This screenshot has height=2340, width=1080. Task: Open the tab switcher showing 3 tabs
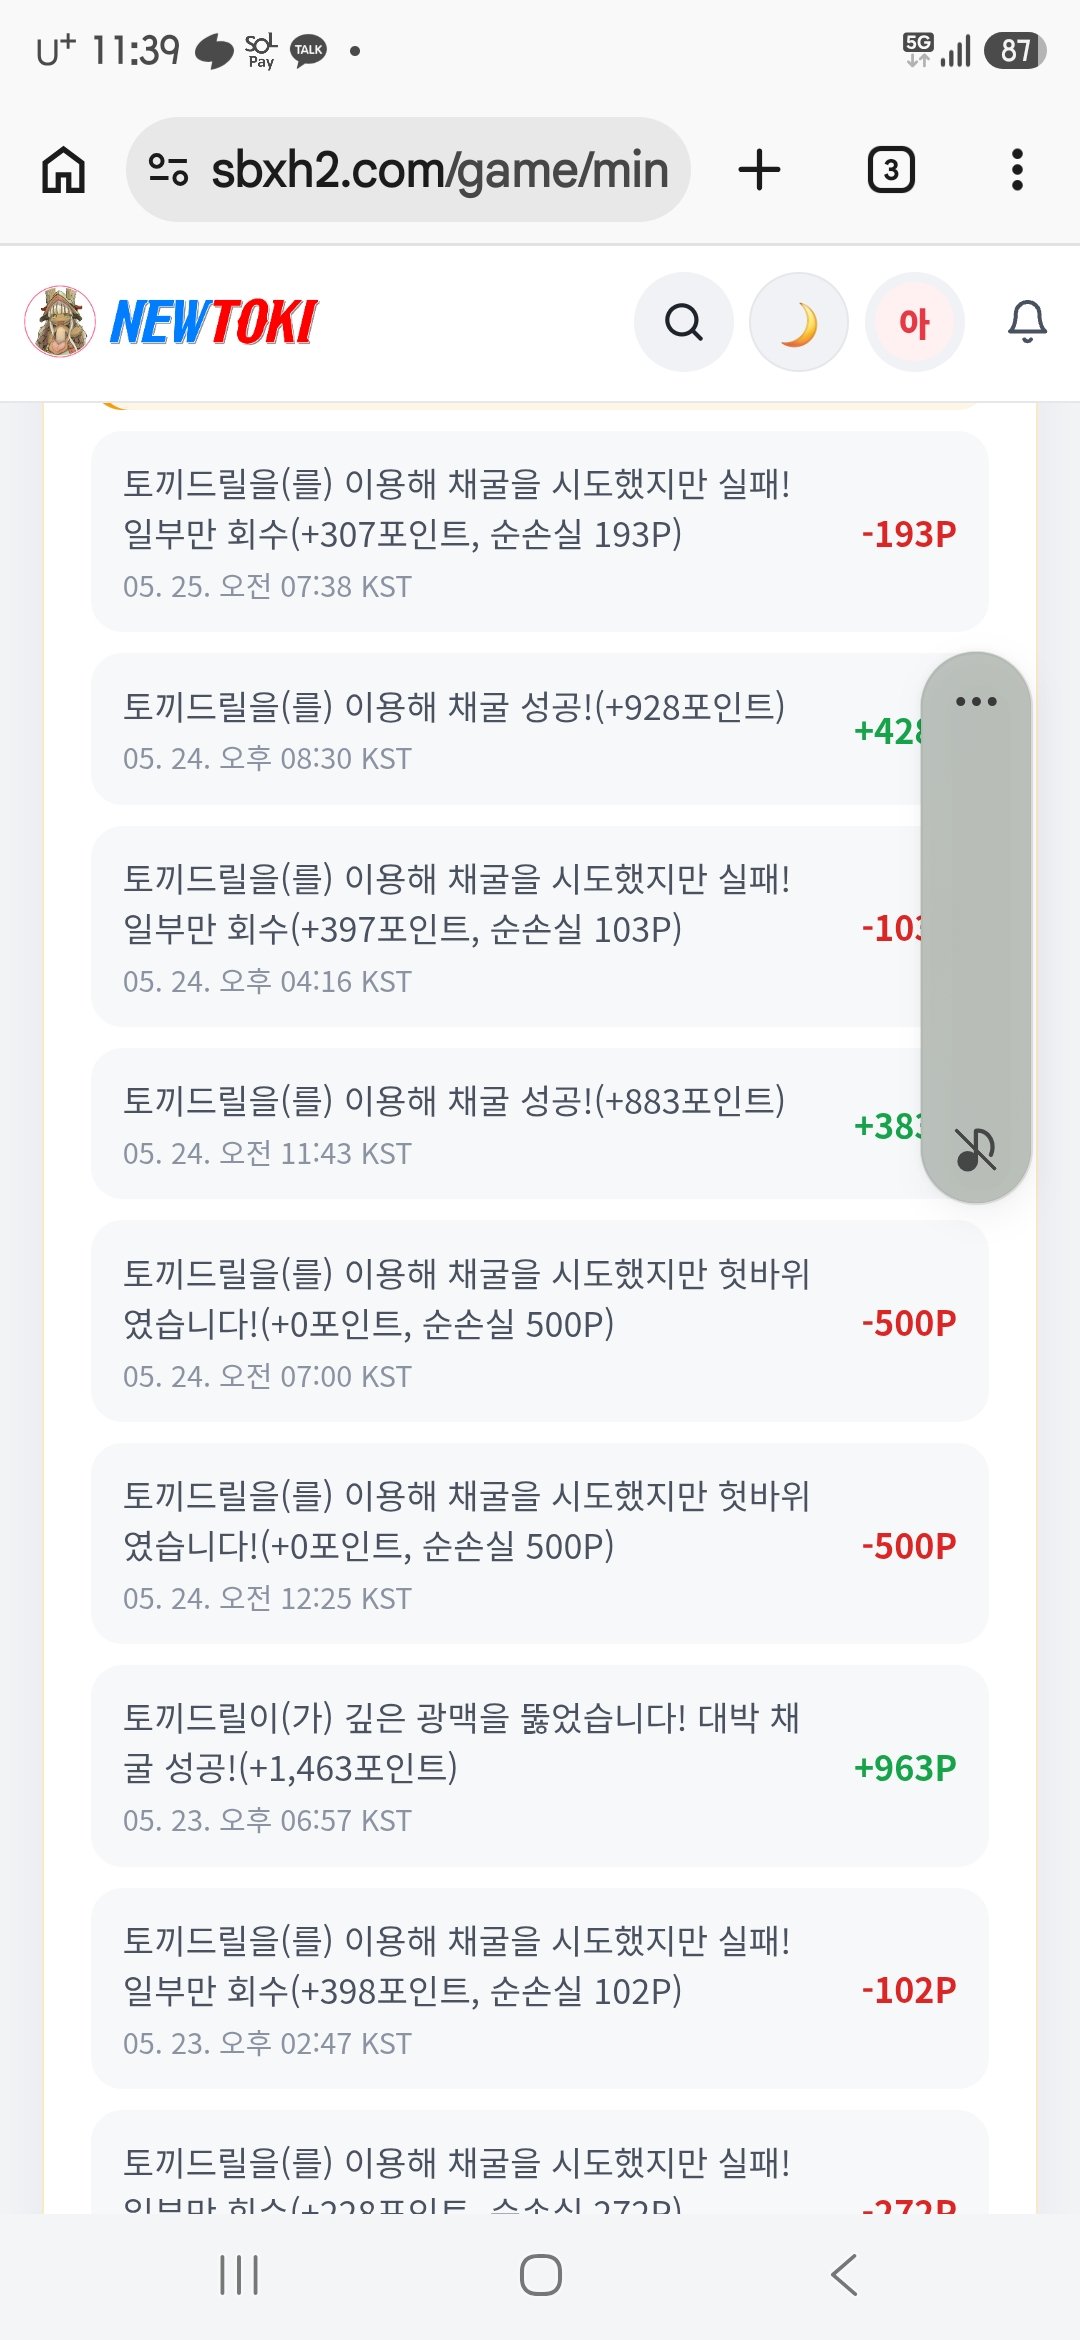891,170
